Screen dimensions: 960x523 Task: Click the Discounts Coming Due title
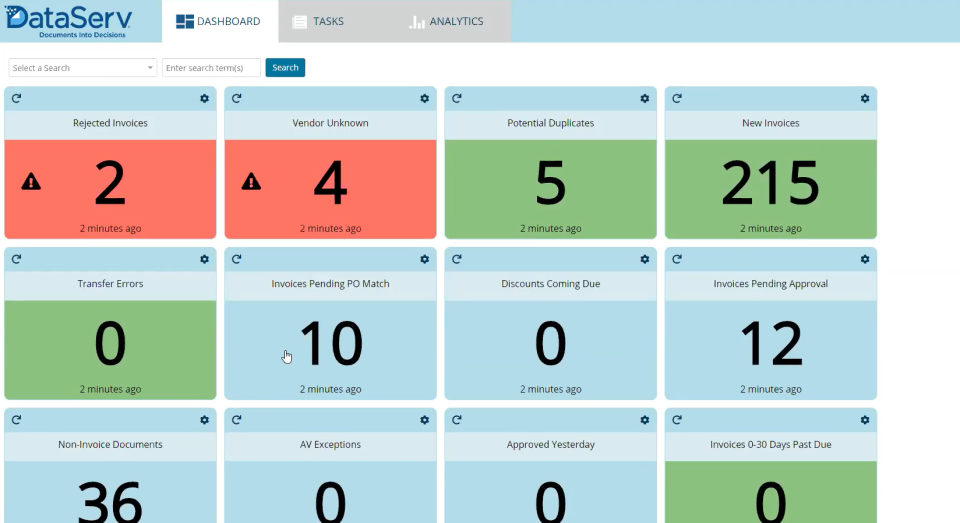[x=550, y=284]
